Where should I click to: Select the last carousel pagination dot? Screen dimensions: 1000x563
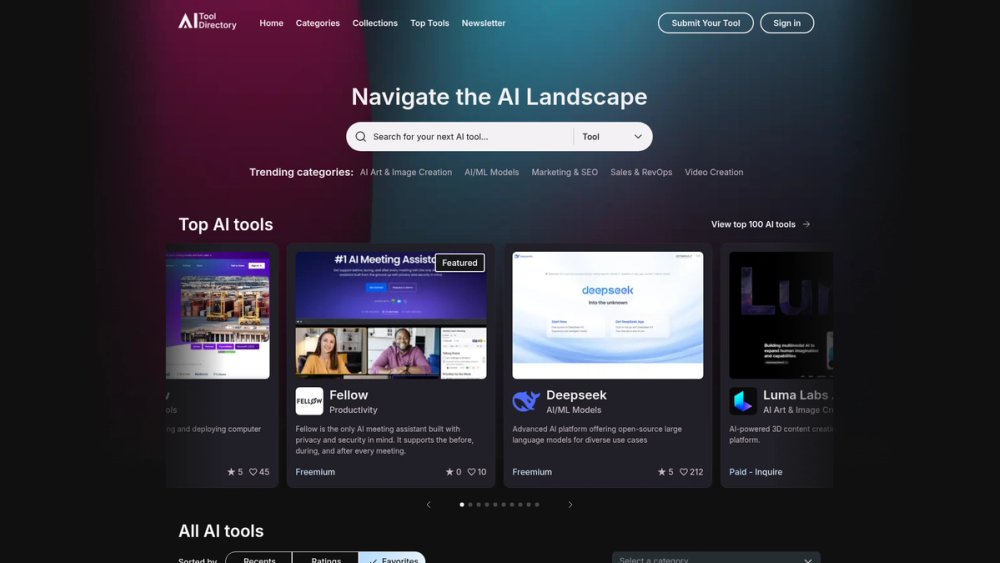(x=537, y=504)
